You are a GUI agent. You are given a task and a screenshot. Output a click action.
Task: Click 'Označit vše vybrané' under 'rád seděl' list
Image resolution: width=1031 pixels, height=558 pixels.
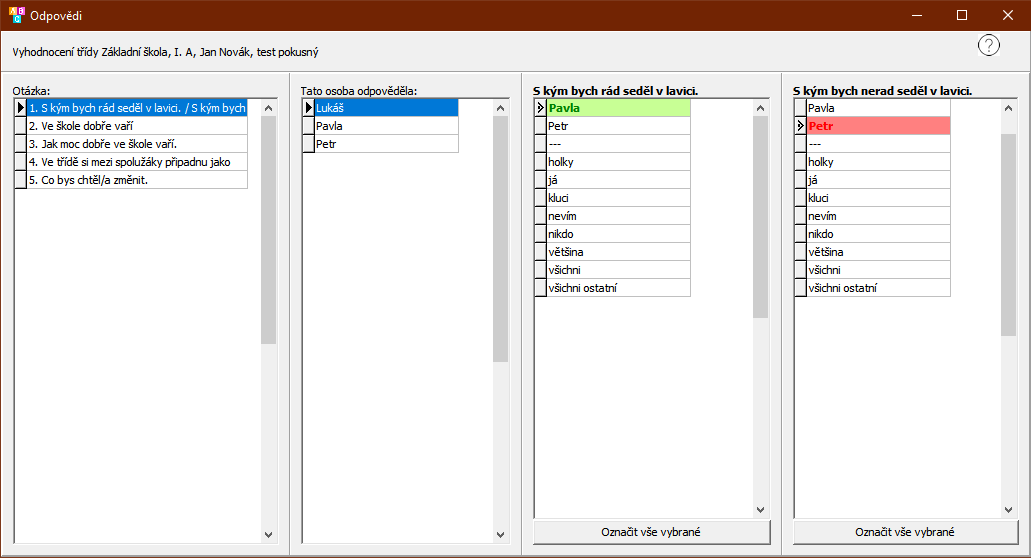click(x=651, y=532)
